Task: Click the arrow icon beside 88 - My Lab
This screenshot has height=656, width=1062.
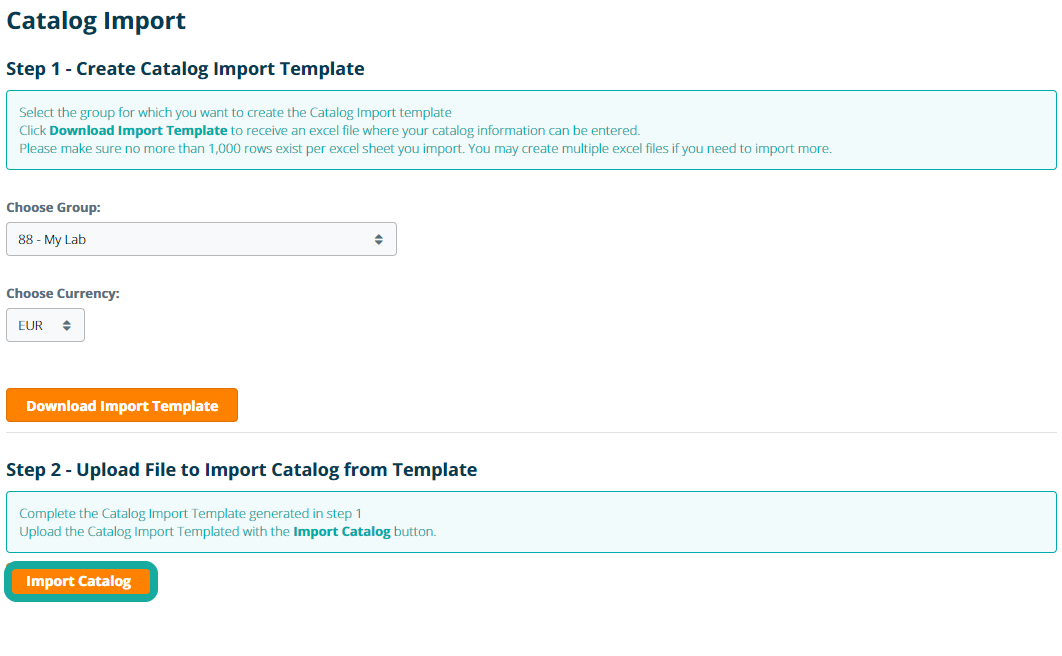Action: [x=378, y=239]
